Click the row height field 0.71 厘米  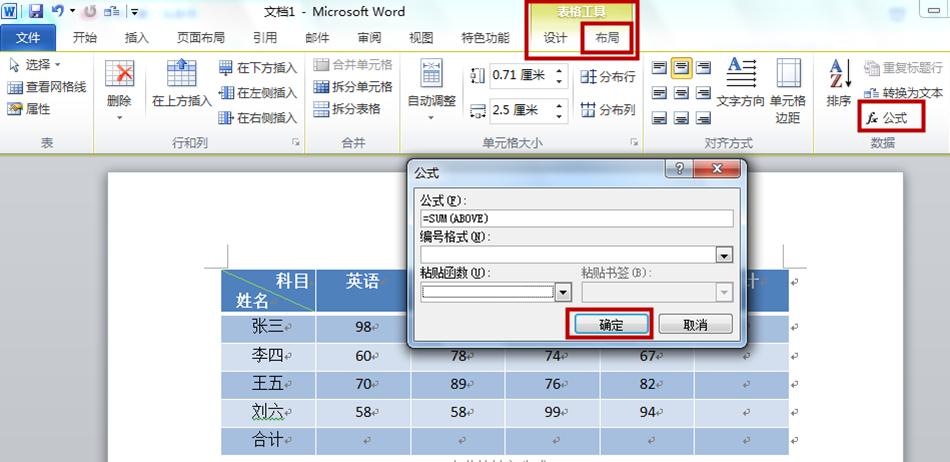pyautogui.click(x=520, y=75)
